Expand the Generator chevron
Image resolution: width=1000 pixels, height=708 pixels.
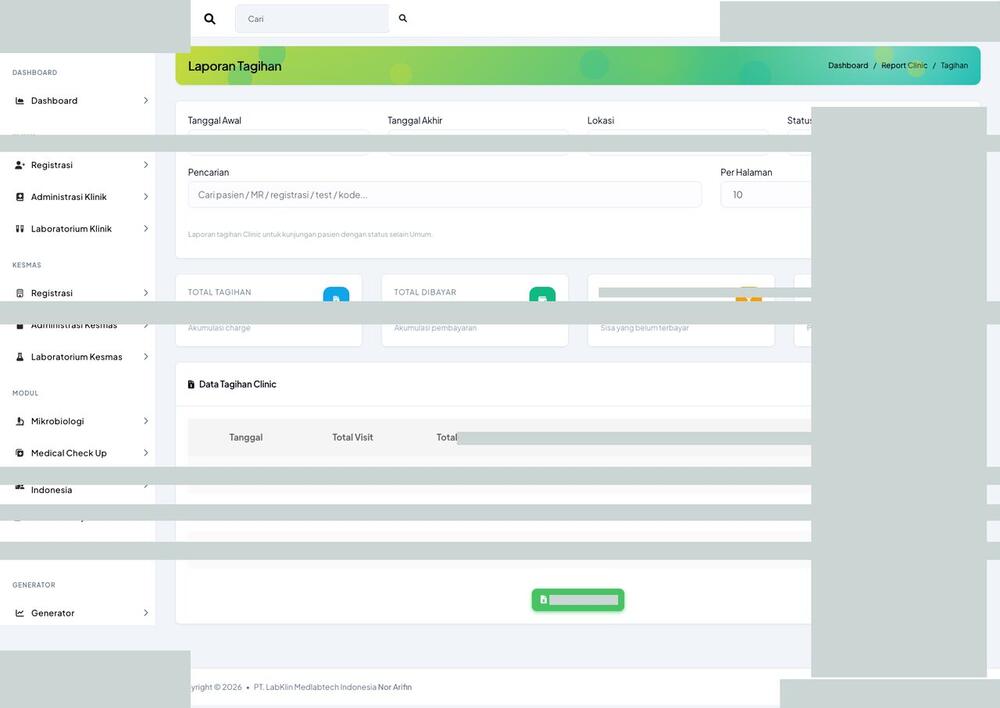pyautogui.click(x=145, y=614)
